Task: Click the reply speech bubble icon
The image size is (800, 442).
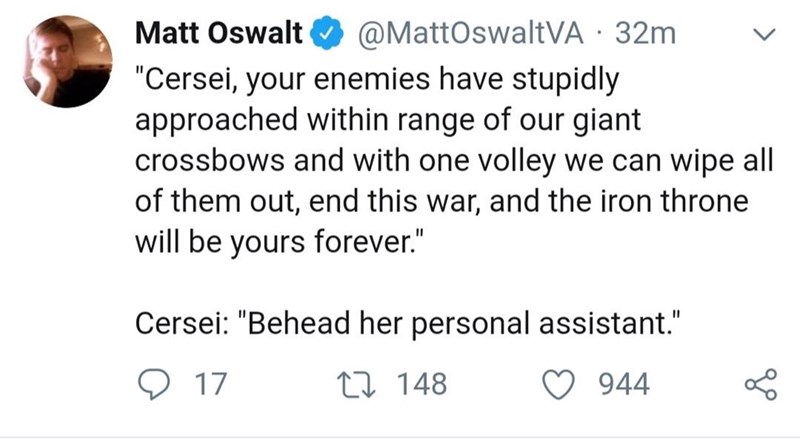Action: pyautogui.click(x=154, y=385)
